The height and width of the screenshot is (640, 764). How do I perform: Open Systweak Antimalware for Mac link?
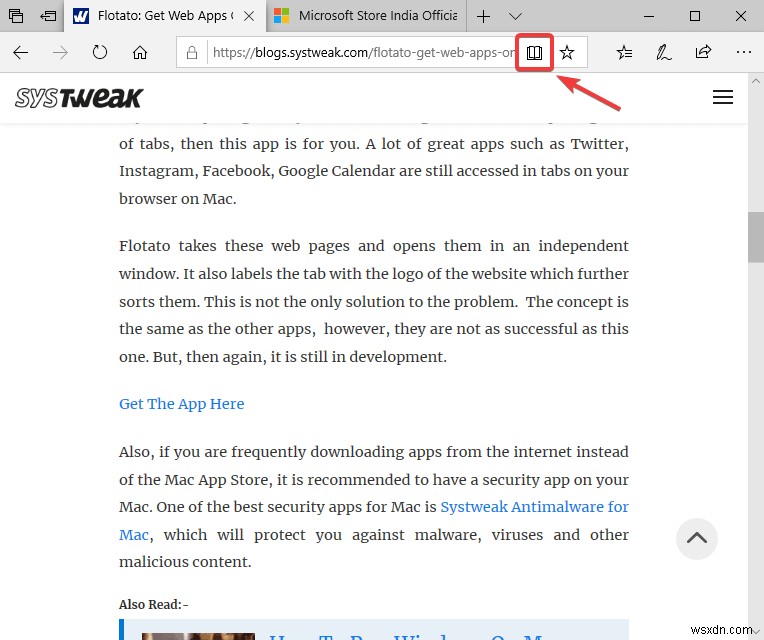point(535,507)
